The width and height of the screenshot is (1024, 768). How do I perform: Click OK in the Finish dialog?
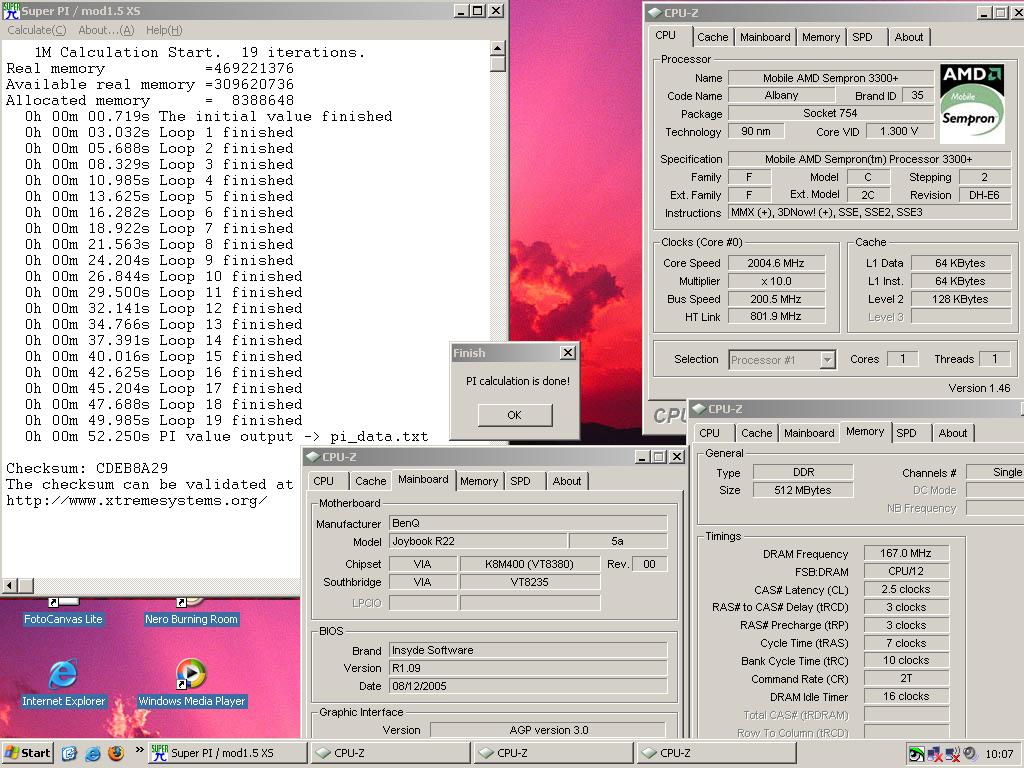point(515,415)
